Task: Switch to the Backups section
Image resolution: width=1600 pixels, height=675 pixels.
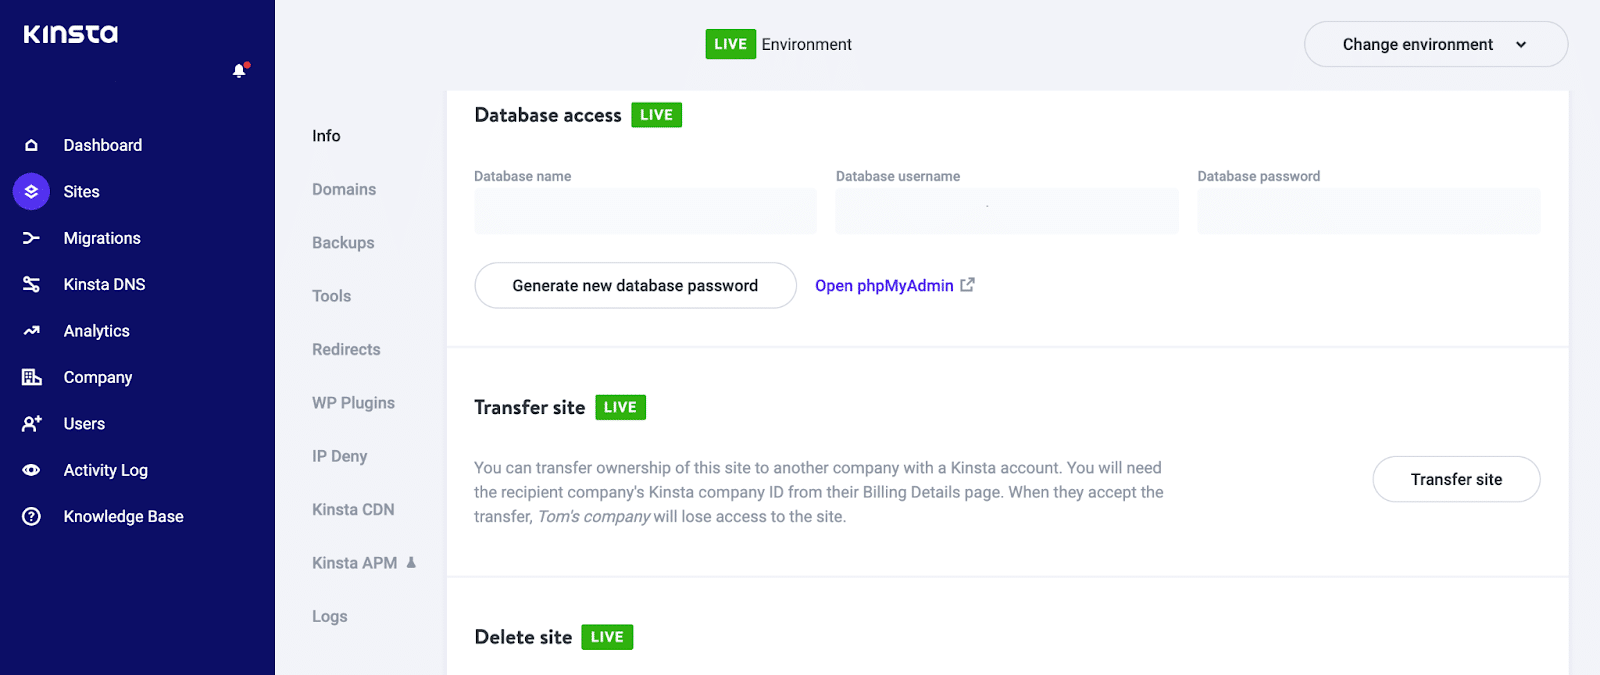Action: pos(343,242)
